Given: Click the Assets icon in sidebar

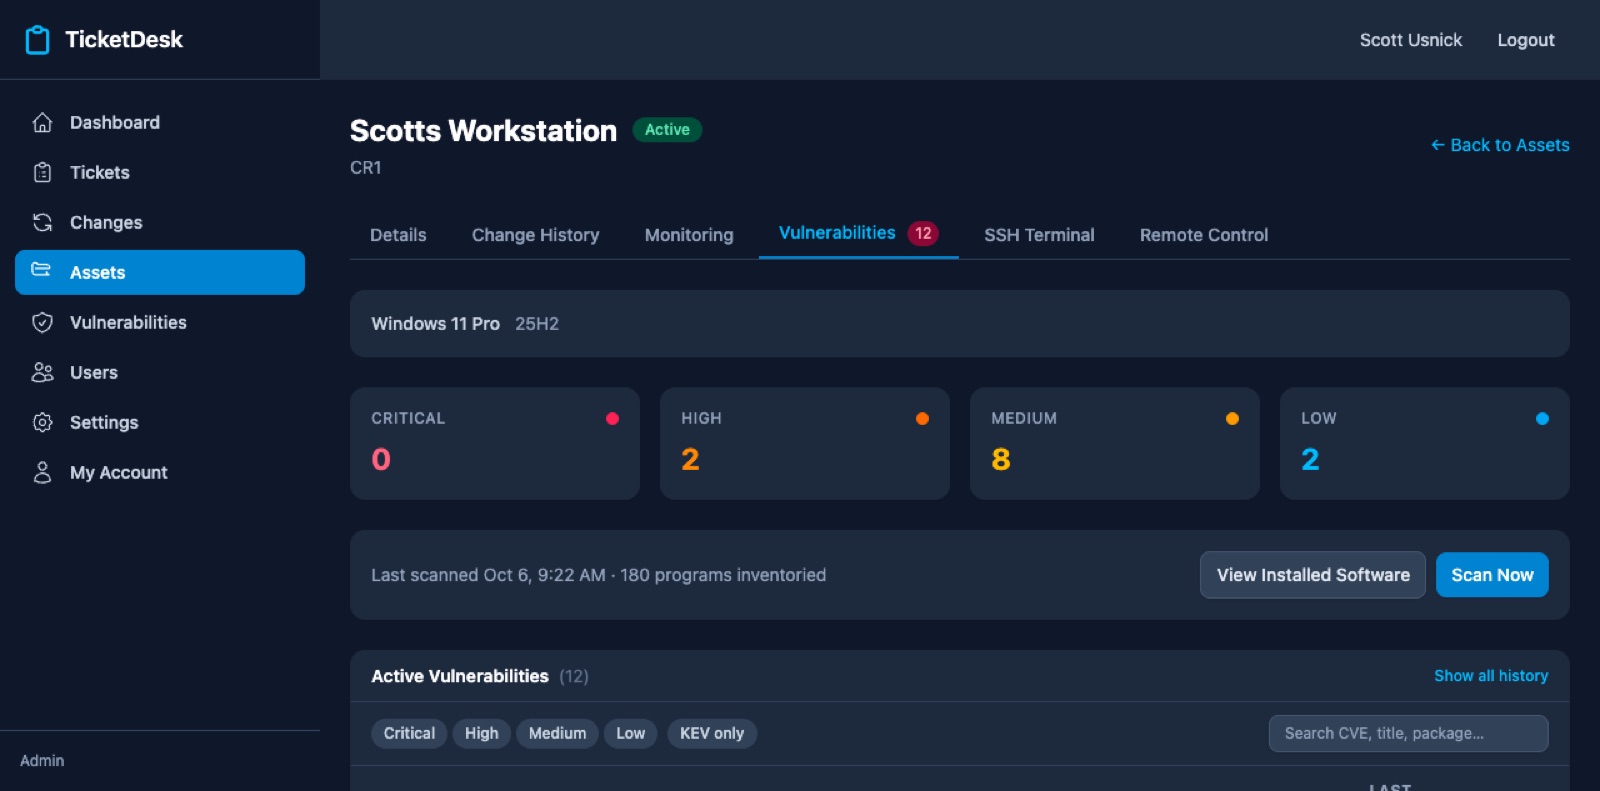Looking at the screenshot, I should (41, 270).
